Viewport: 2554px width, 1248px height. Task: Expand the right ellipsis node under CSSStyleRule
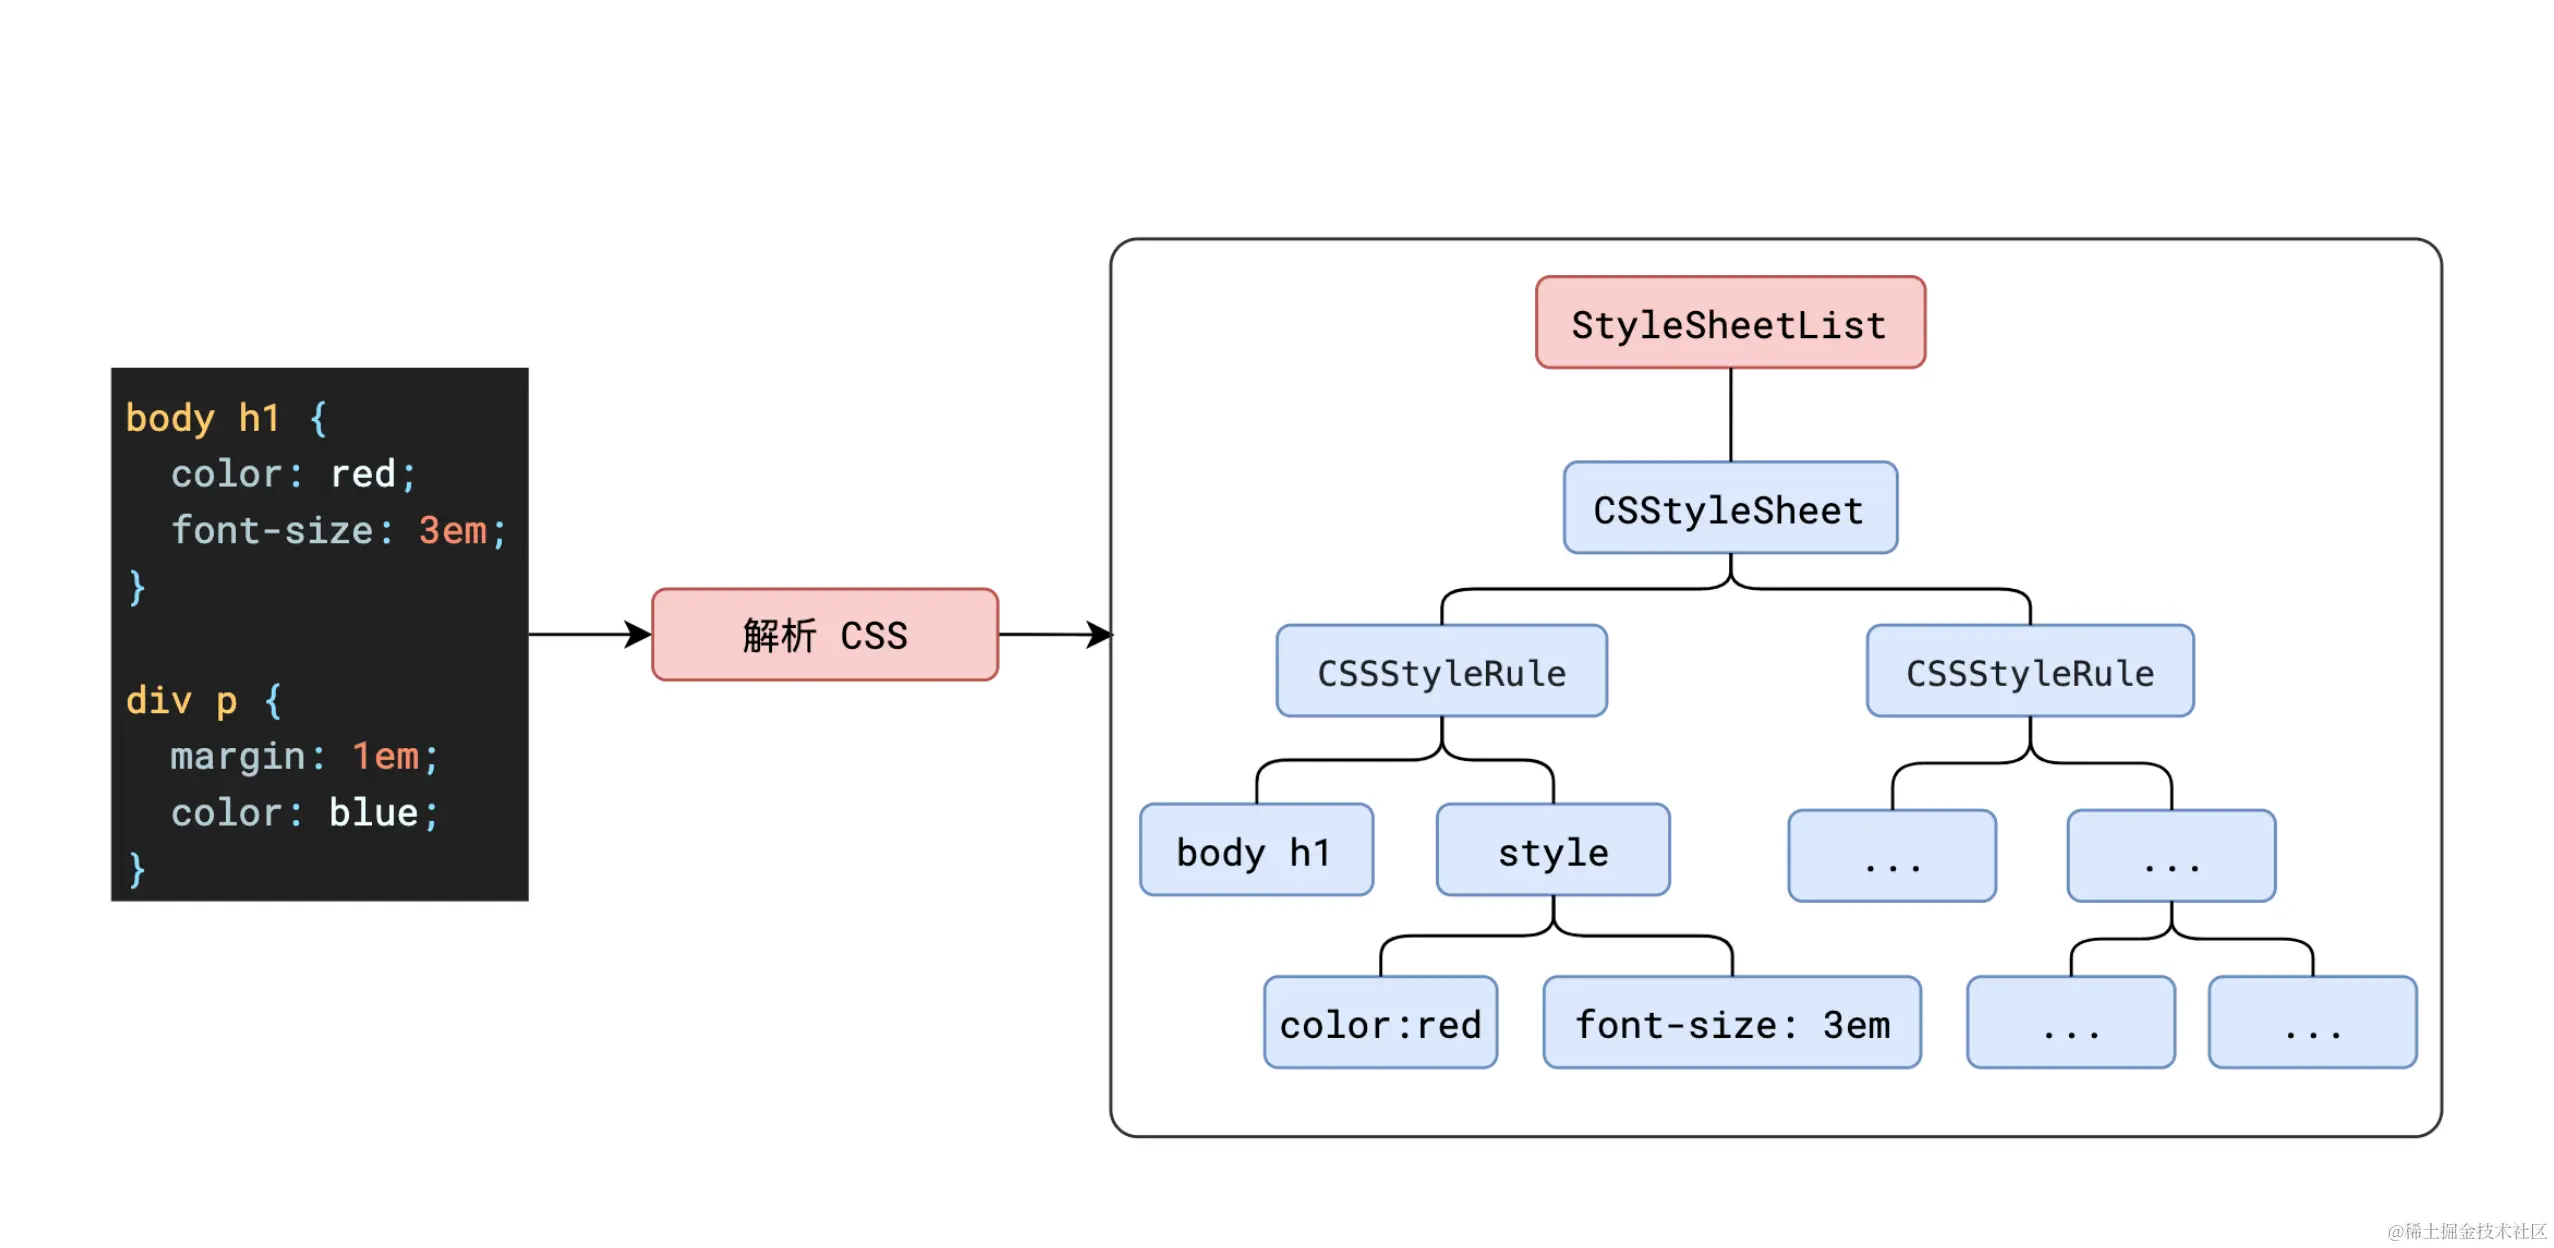[2170, 855]
